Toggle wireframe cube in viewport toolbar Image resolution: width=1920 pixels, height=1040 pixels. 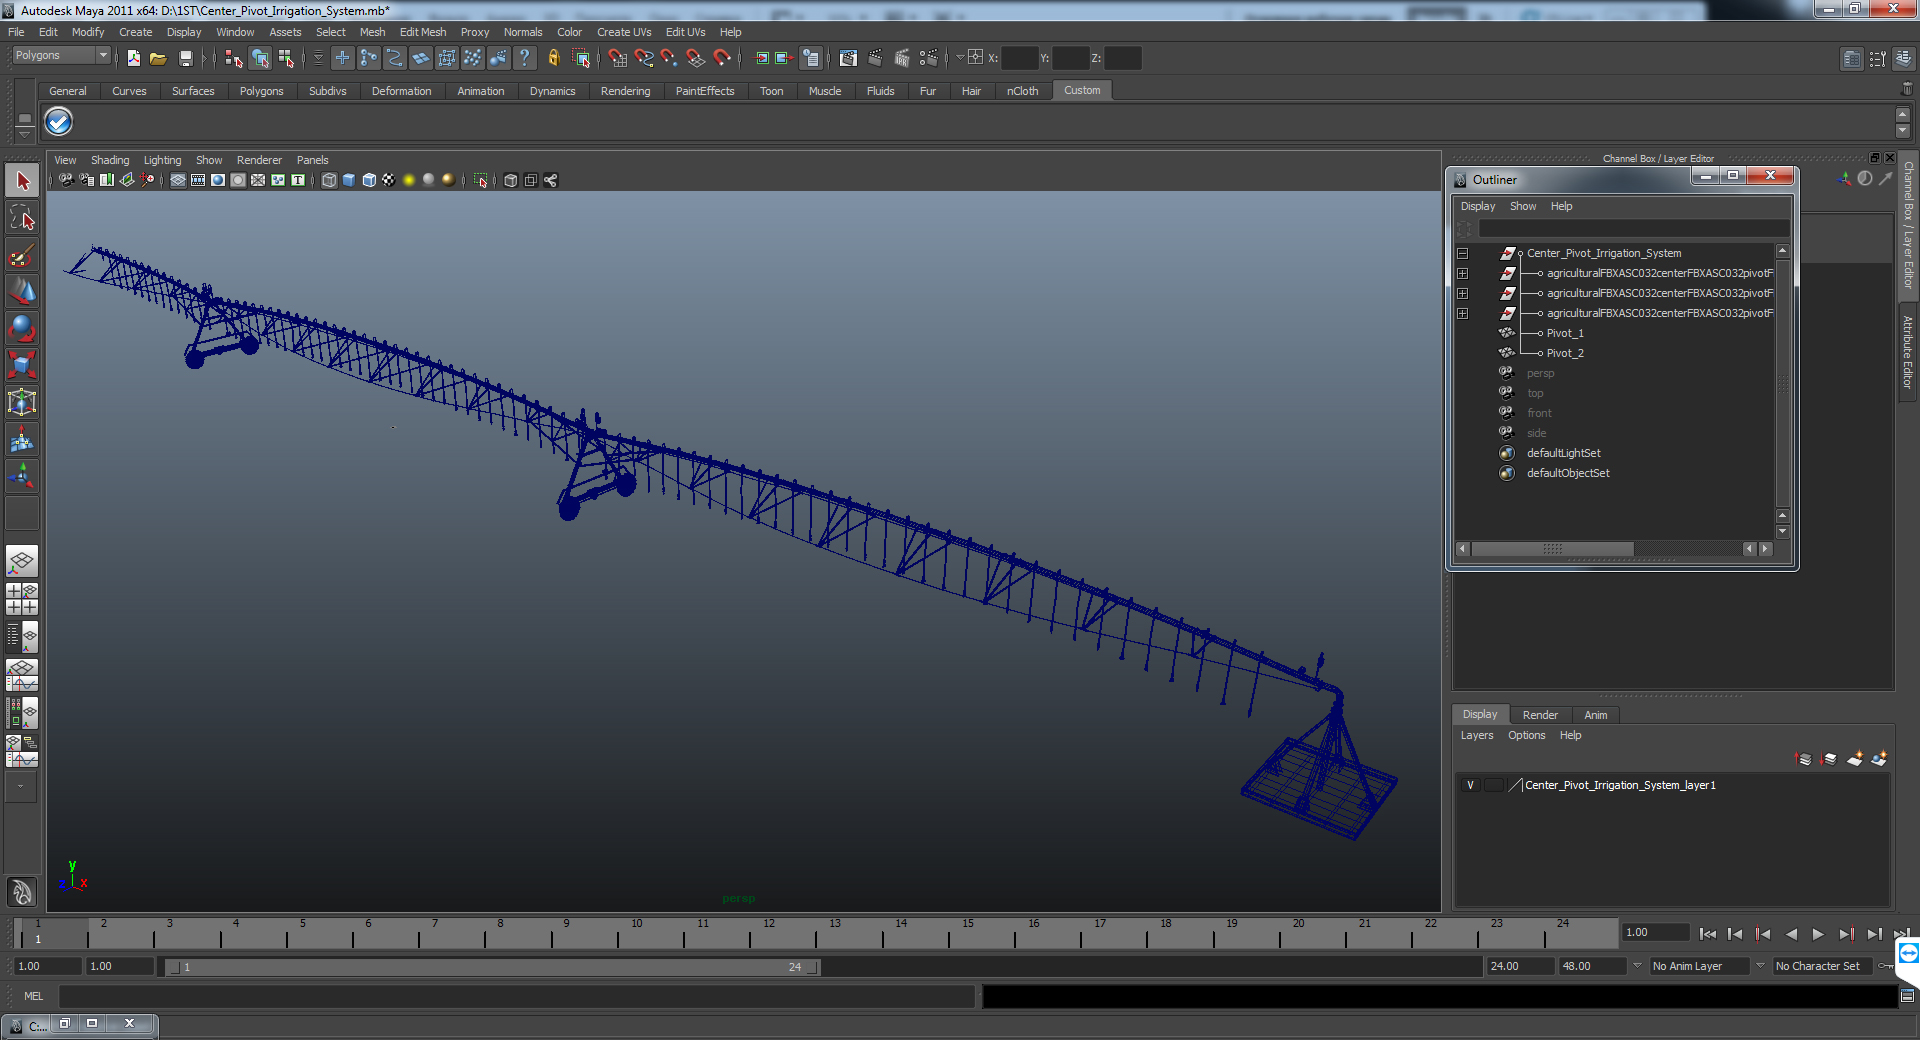click(329, 180)
